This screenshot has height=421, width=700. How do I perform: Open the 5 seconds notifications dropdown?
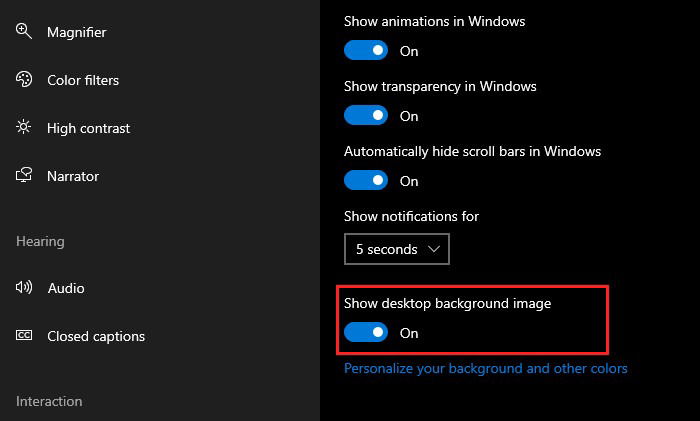tap(397, 249)
